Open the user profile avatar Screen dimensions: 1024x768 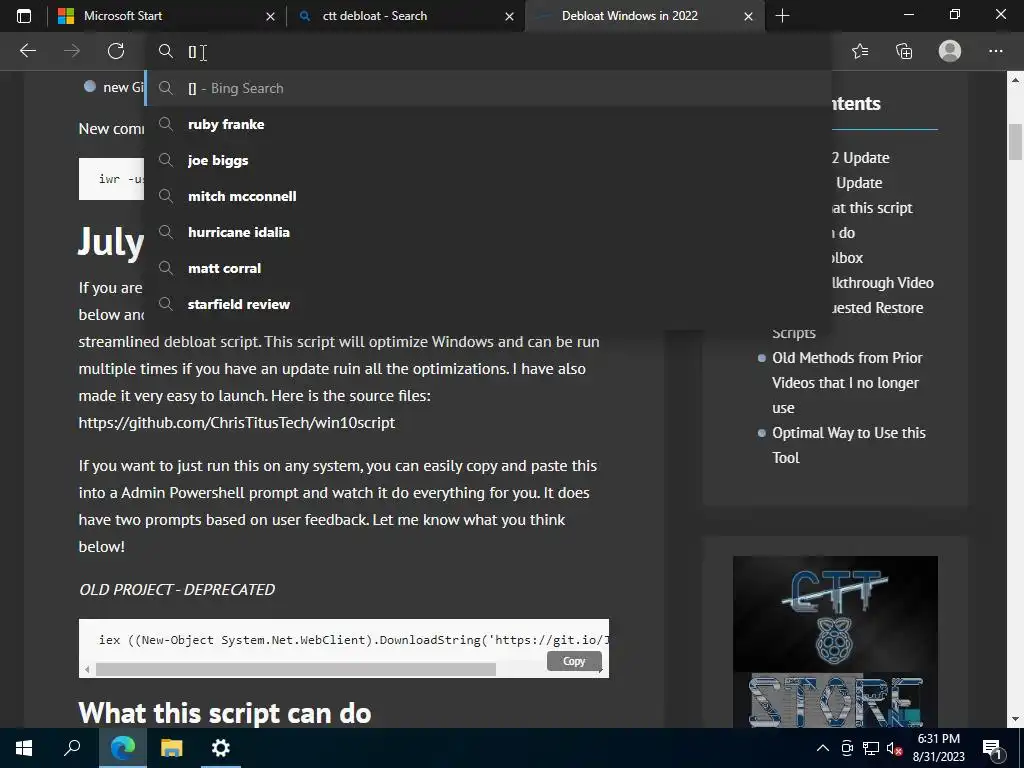coord(950,51)
